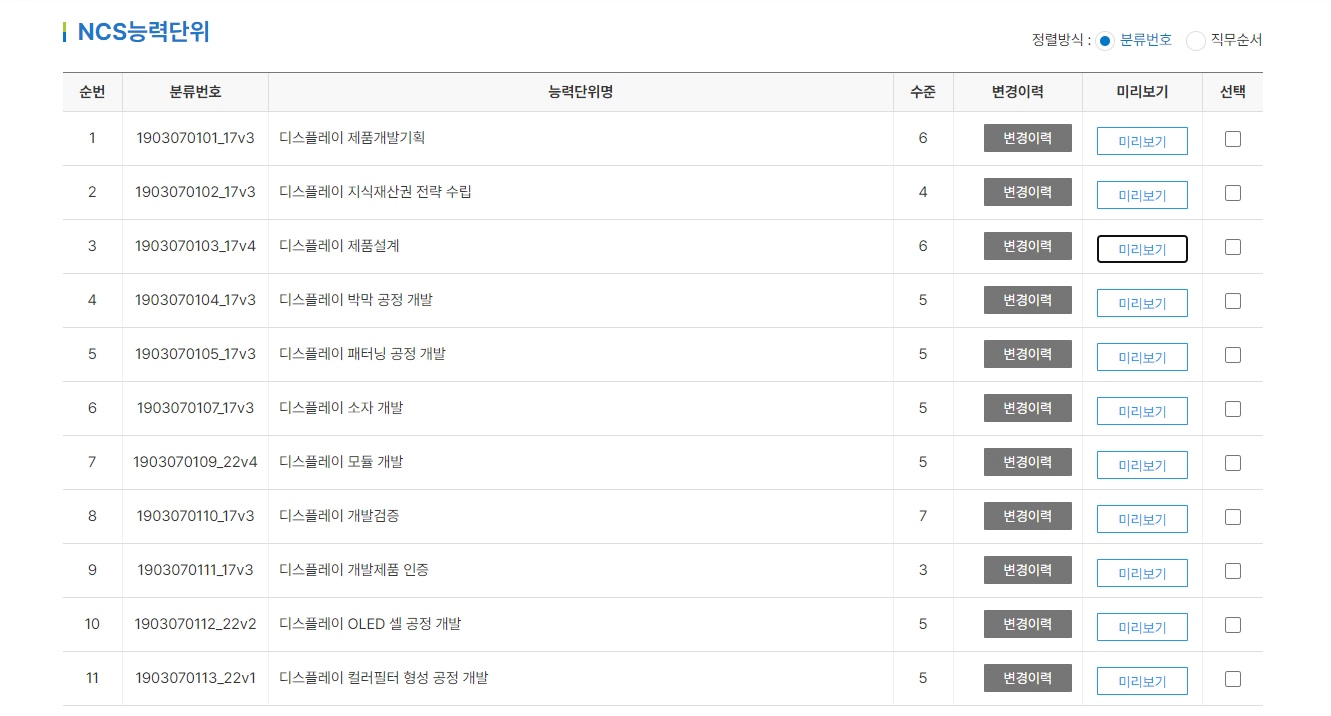This screenshot has height=716, width=1331.
Task: Check the selection box for 디스플레이 패터닝 공정 개발
Action: tap(1232, 355)
